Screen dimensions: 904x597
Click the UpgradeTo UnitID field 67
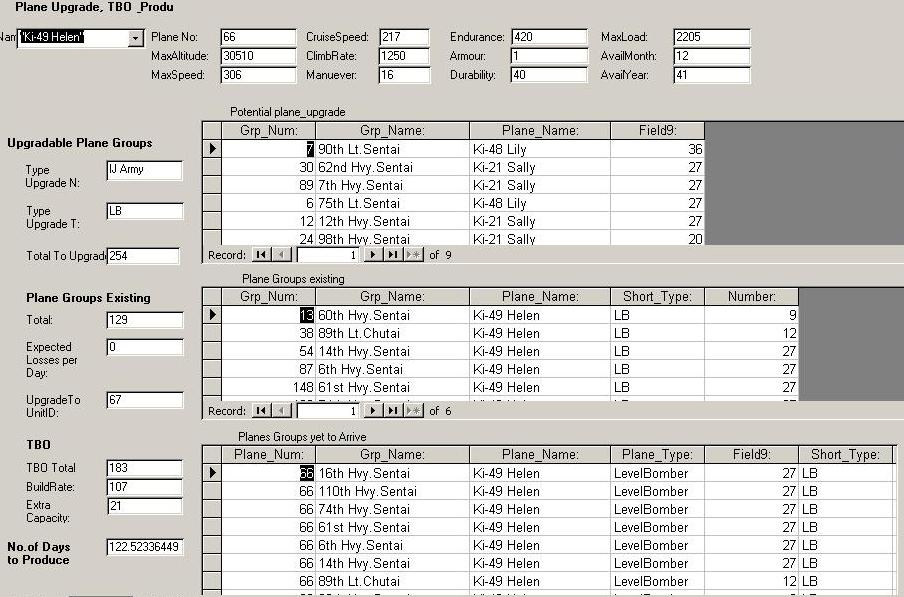pos(145,400)
